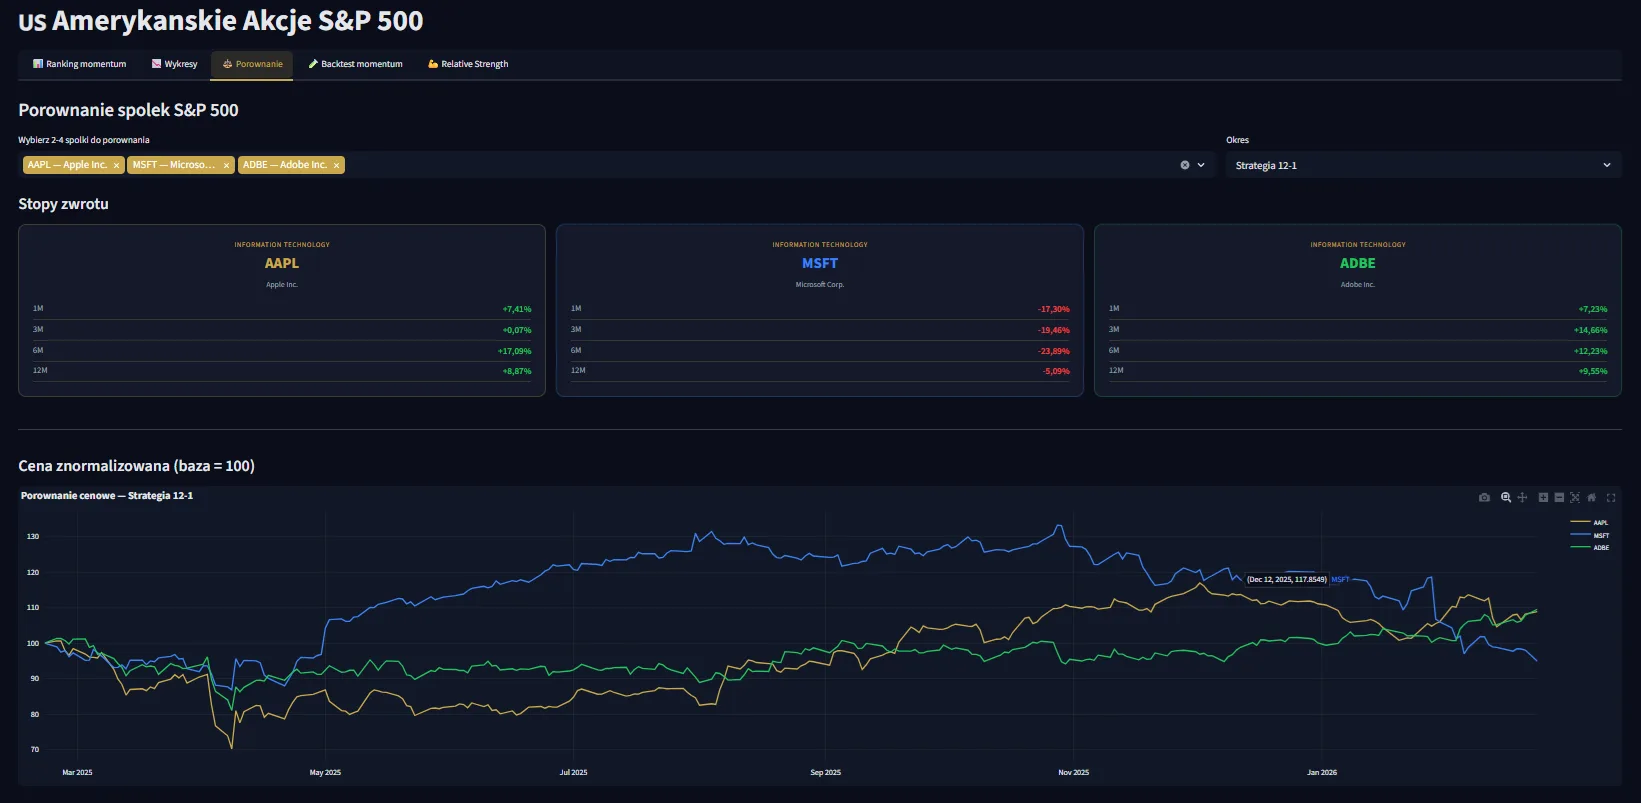Click ADBE 12M return +9,55%
Image resolution: width=1641 pixels, height=803 pixels.
coord(1593,371)
